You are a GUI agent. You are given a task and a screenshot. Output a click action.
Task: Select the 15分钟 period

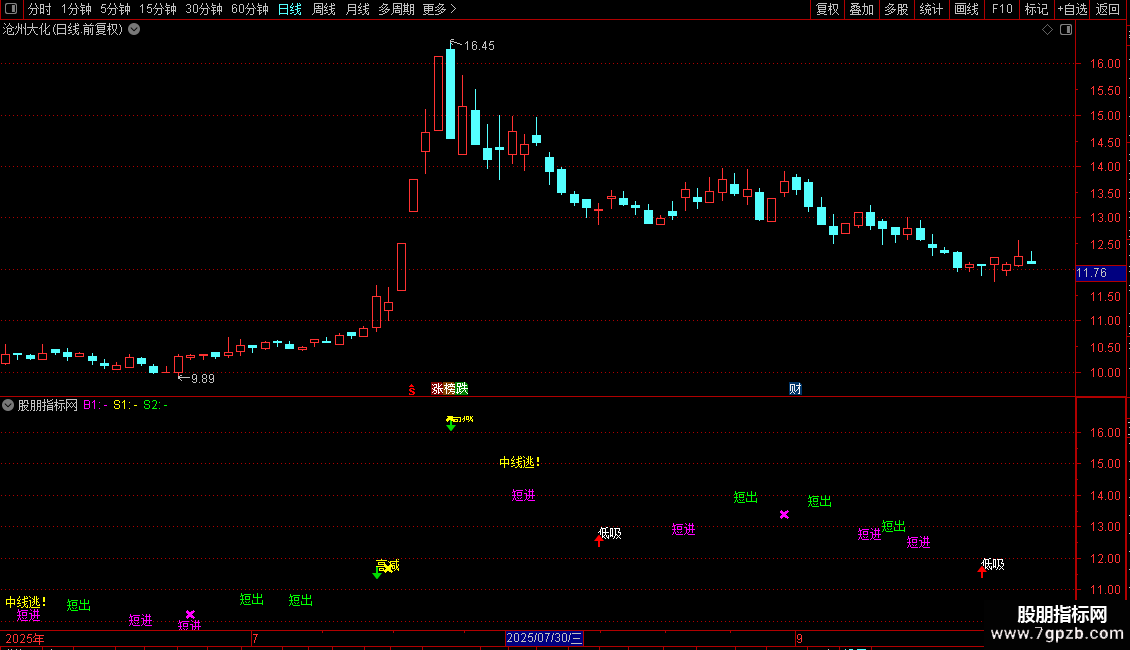point(157,9)
